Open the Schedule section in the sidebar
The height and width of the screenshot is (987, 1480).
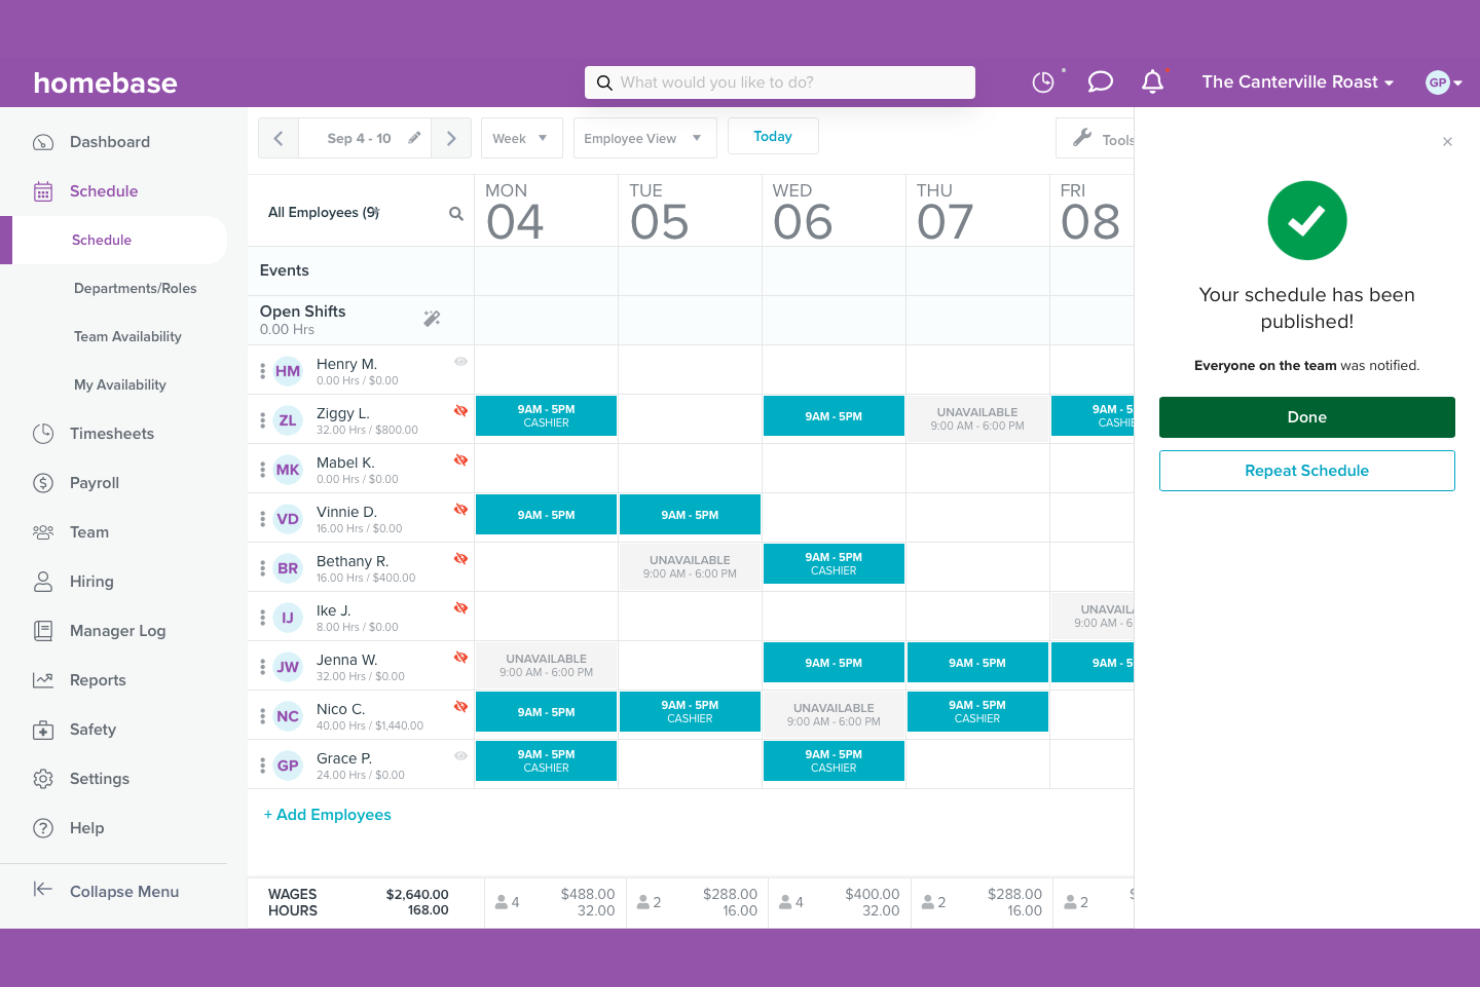click(103, 191)
